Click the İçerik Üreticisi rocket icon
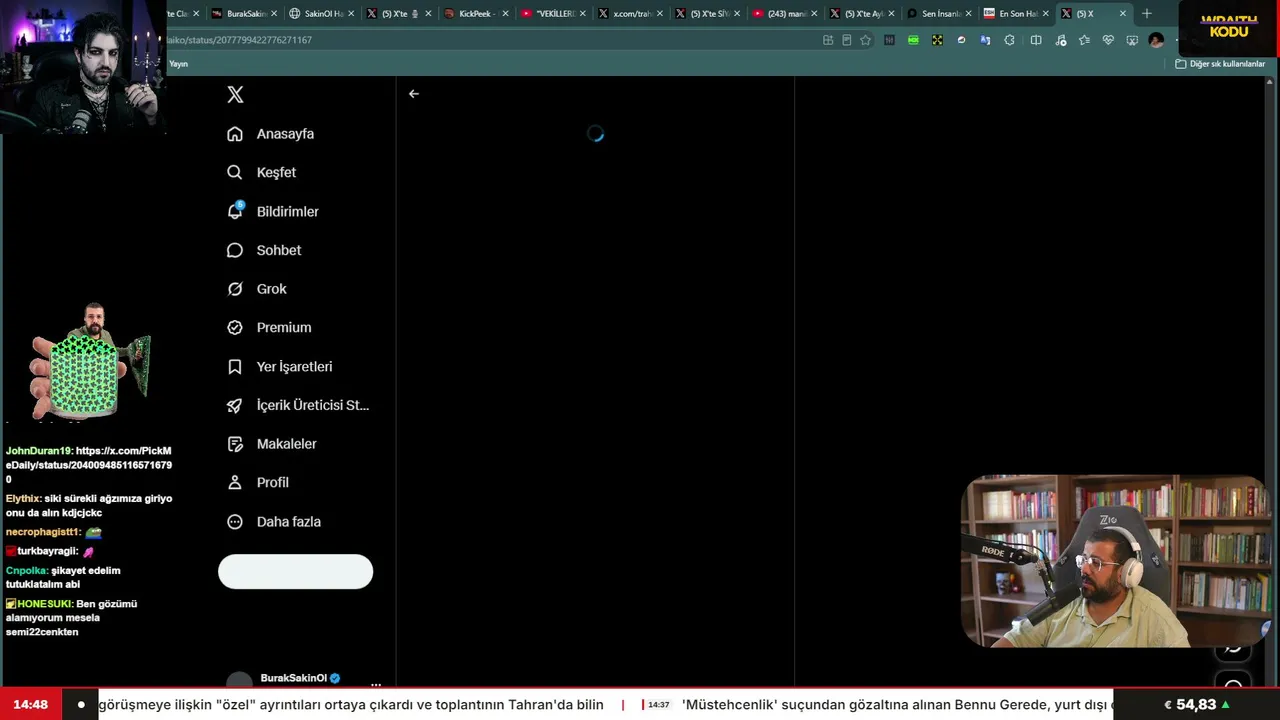The width and height of the screenshot is (1280, 720). tap(235, 405)
